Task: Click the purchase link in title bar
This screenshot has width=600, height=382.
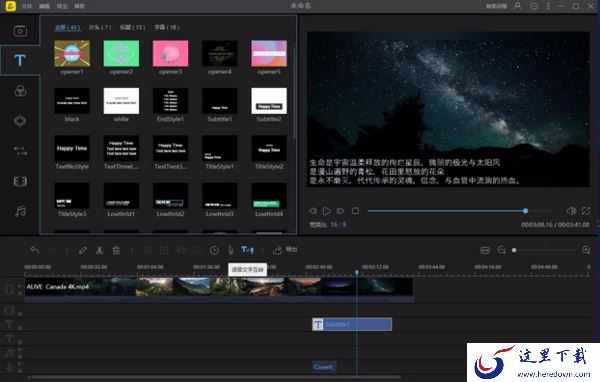Action: pyautogui.click(x=496, y=7)
